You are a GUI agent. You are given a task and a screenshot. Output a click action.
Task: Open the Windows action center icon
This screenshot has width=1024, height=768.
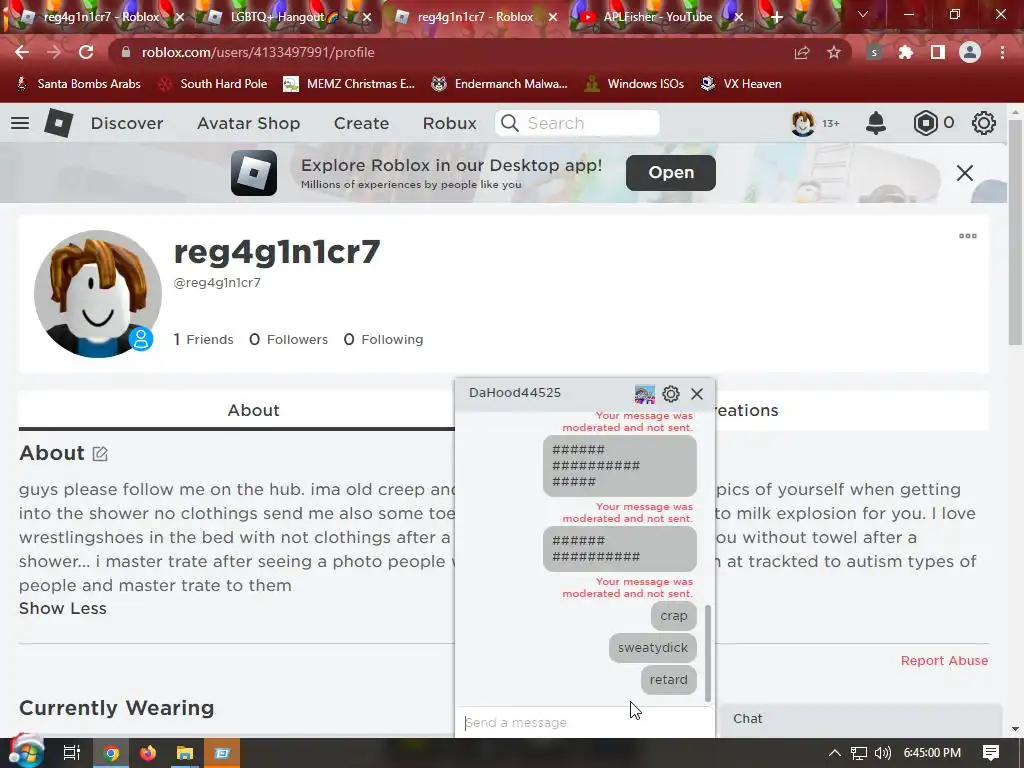click(991, 753)
